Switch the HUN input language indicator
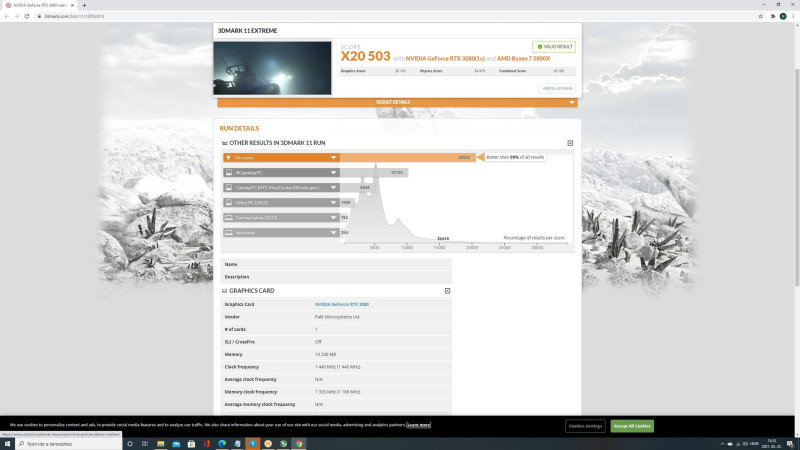The height and width of the screenshot is (450, 800). tap(755, 444)
